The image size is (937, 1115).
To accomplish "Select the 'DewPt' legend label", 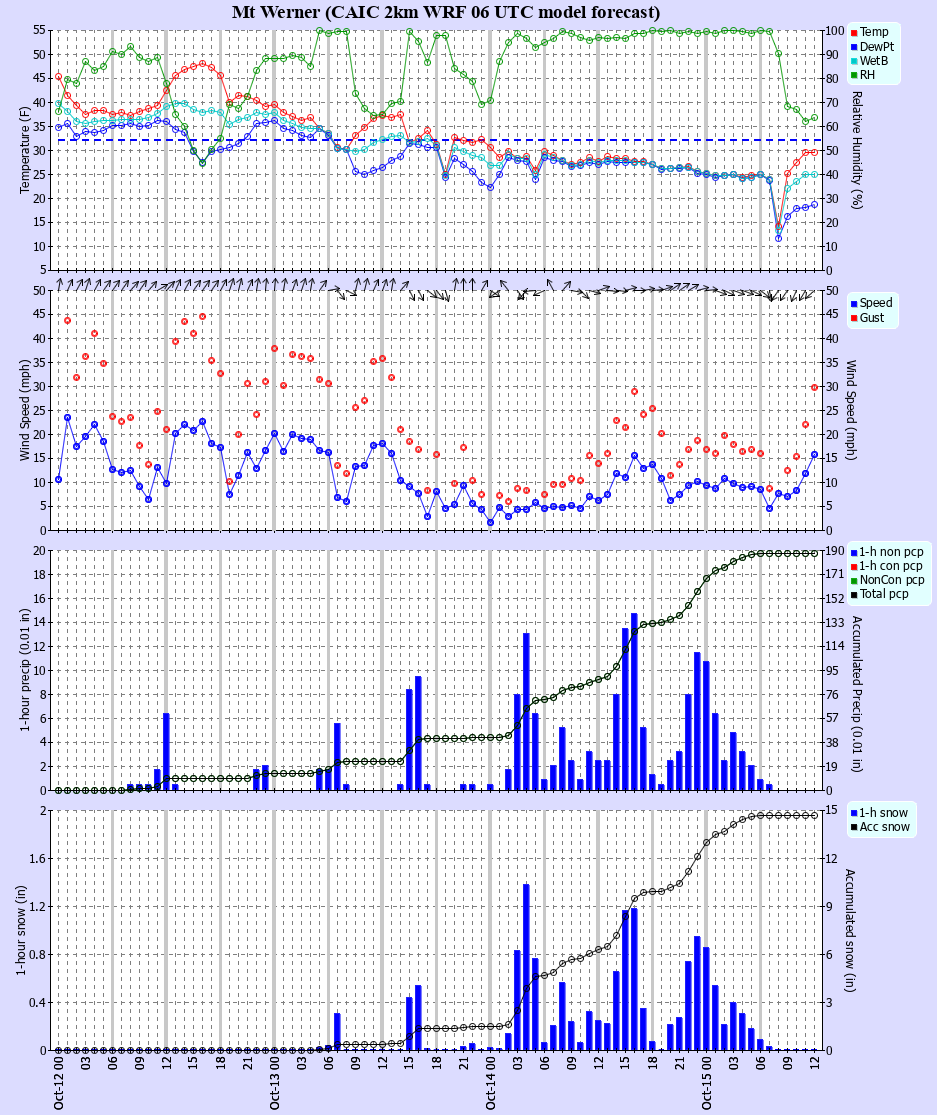I will pos(877,46).
